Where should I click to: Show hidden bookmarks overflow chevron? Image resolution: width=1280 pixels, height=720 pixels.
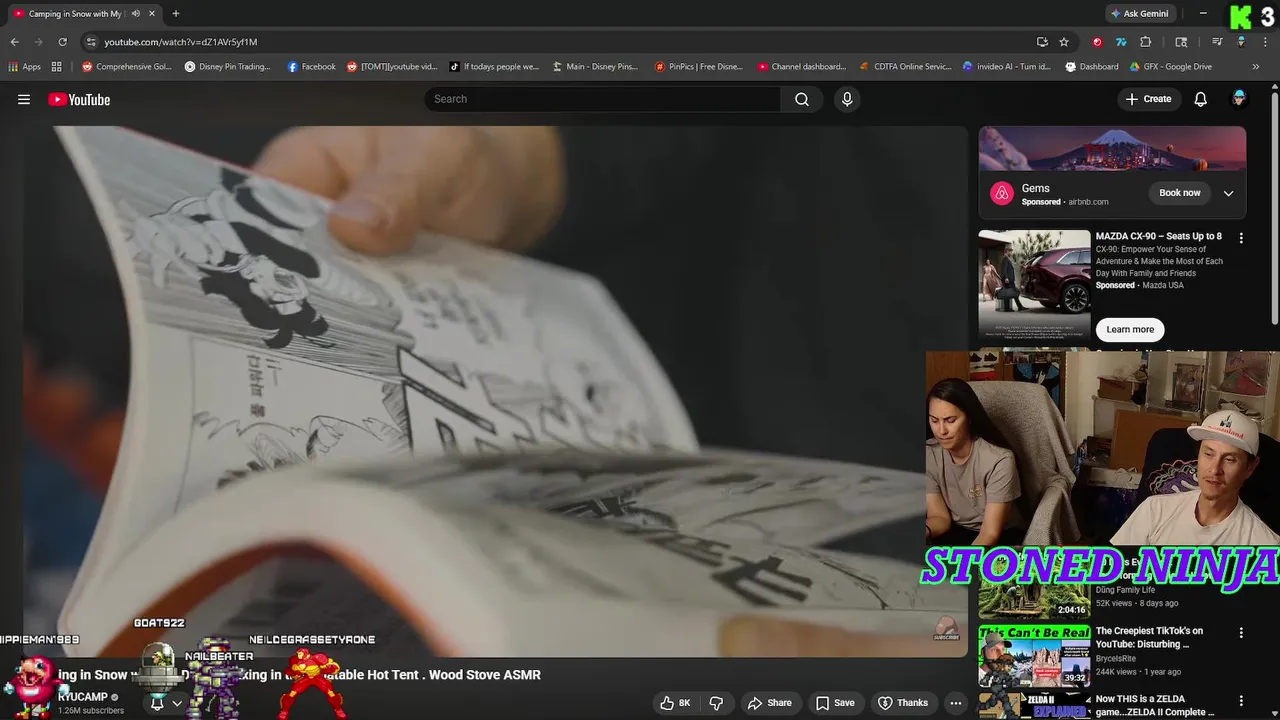(1256, 67)
